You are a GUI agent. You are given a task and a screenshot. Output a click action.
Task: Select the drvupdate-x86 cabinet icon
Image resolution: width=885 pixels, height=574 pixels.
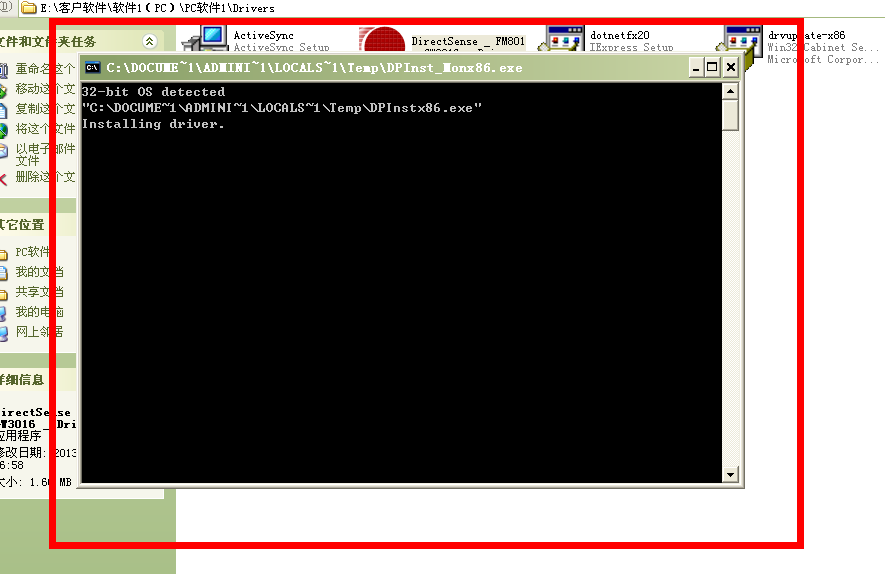click(743, 41)
